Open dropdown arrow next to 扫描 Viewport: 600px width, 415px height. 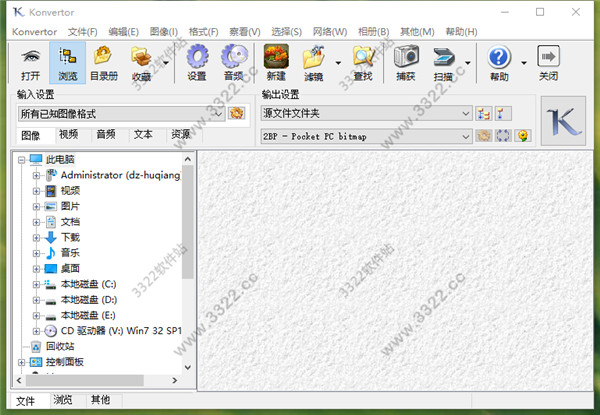[x=468, y=63]
